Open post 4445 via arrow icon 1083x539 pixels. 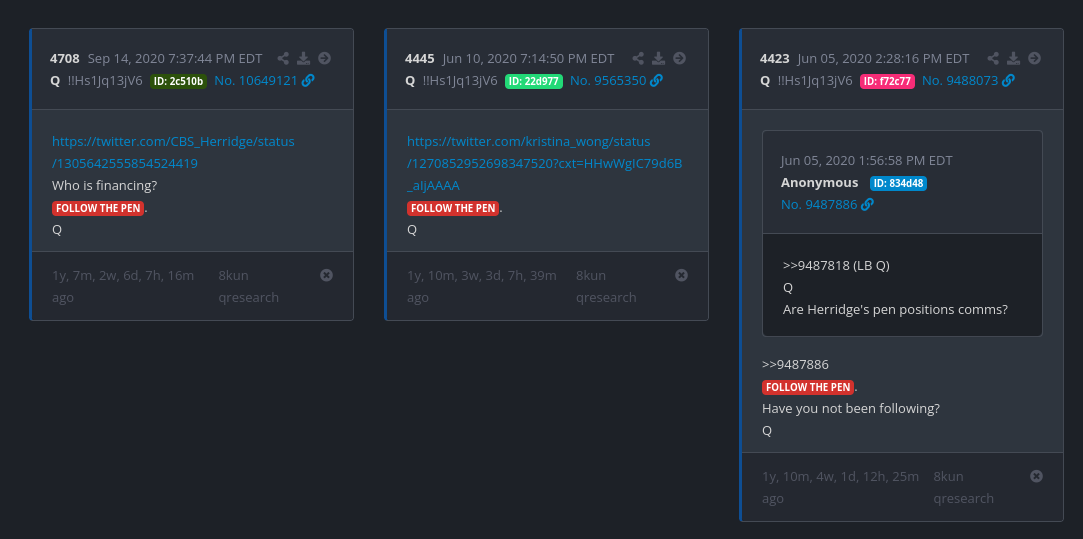pos(680,59)
